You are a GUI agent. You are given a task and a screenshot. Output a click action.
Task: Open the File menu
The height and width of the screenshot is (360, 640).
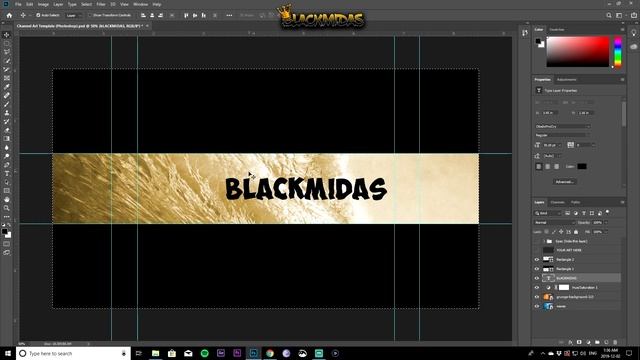coord(18,4)
